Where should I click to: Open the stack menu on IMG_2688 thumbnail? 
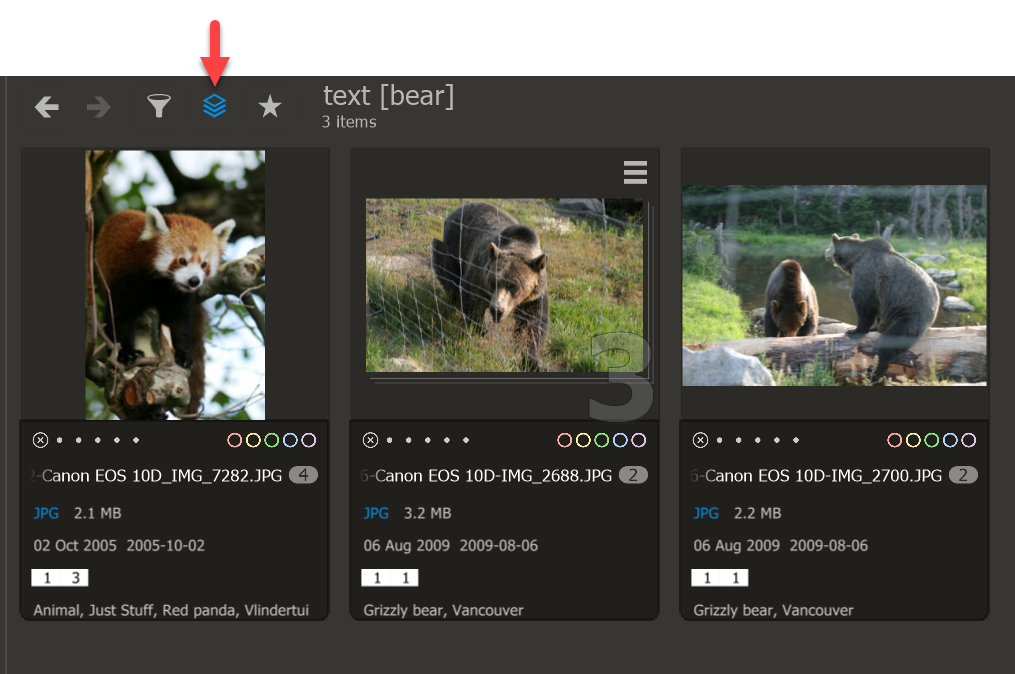point(635,172)
